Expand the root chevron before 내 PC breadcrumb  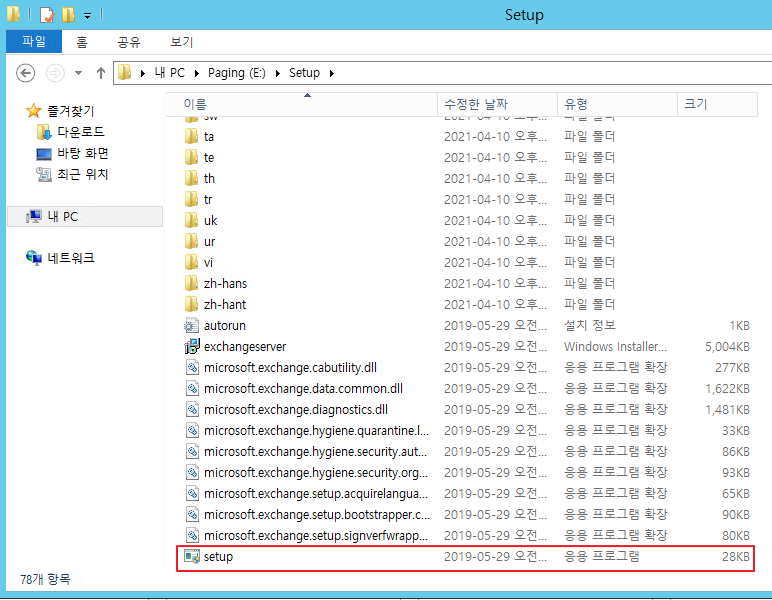point(143,73)
